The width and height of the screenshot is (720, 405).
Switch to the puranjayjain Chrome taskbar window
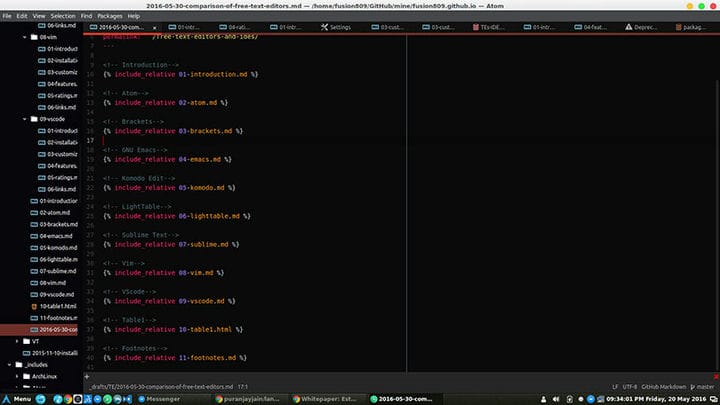(x=248, y=399)
